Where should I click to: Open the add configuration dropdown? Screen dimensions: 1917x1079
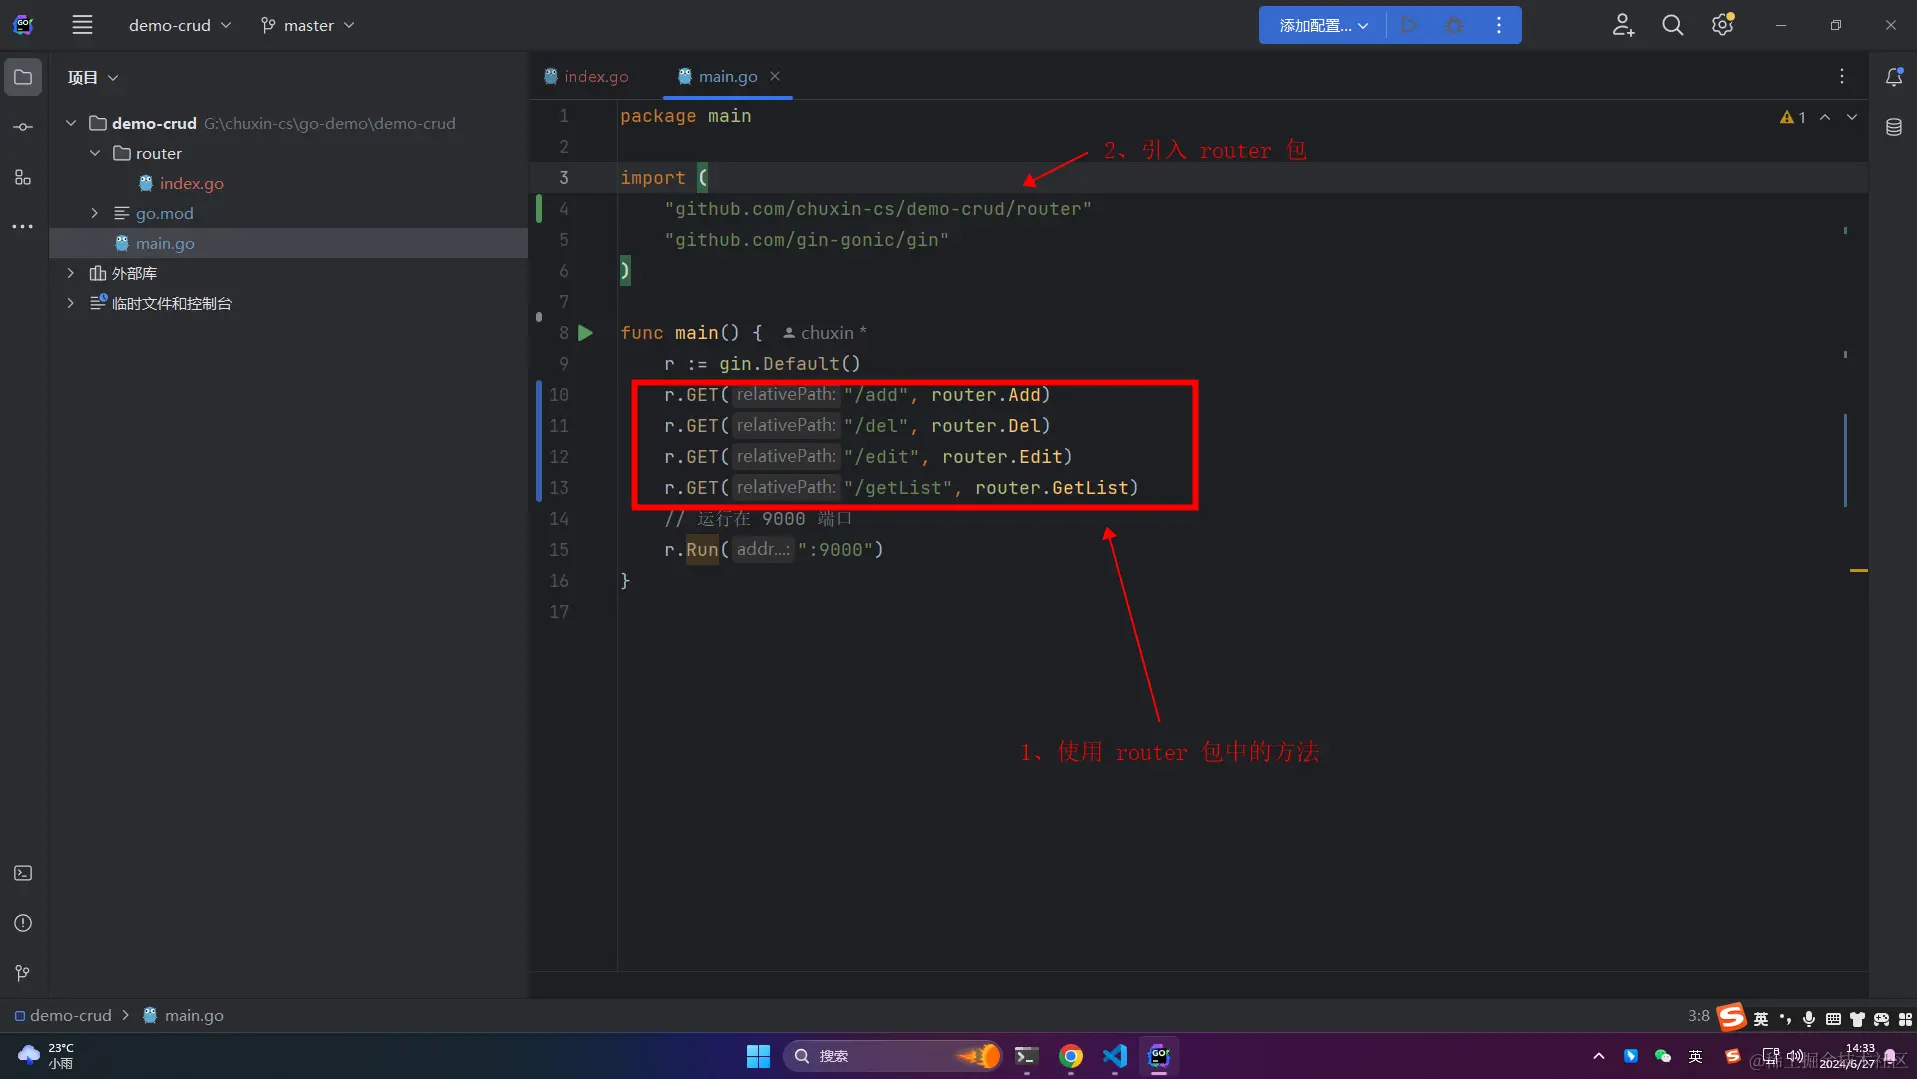(1323, 25)
